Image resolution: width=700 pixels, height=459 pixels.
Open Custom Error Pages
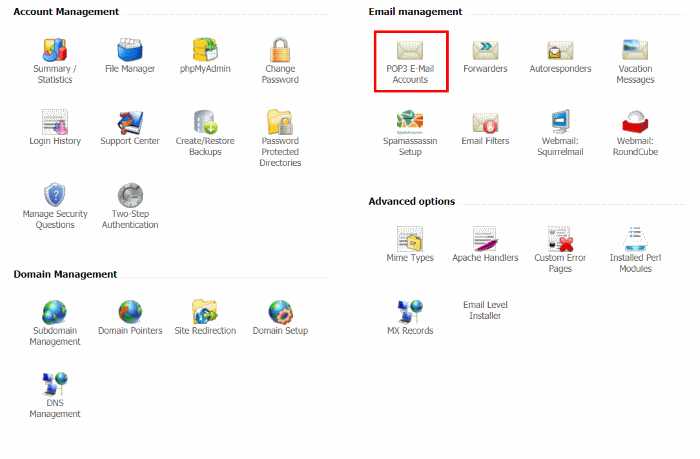click(x=560, y=239)
